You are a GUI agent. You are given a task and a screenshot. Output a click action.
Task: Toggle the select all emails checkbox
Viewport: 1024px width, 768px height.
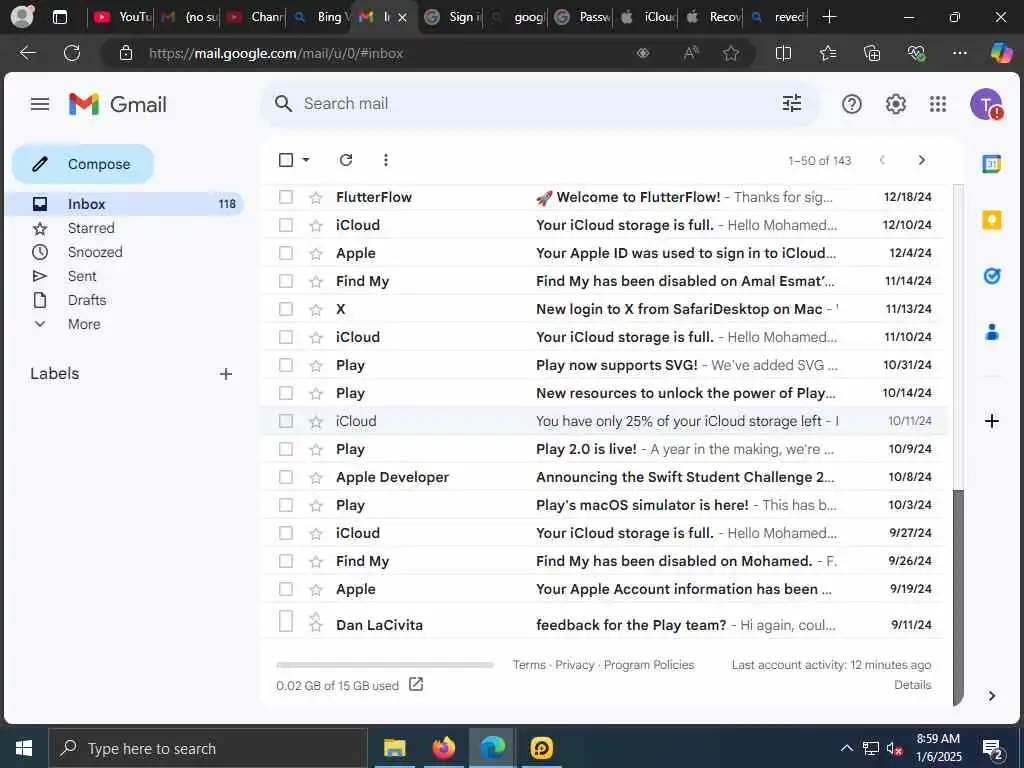[286, 160]
